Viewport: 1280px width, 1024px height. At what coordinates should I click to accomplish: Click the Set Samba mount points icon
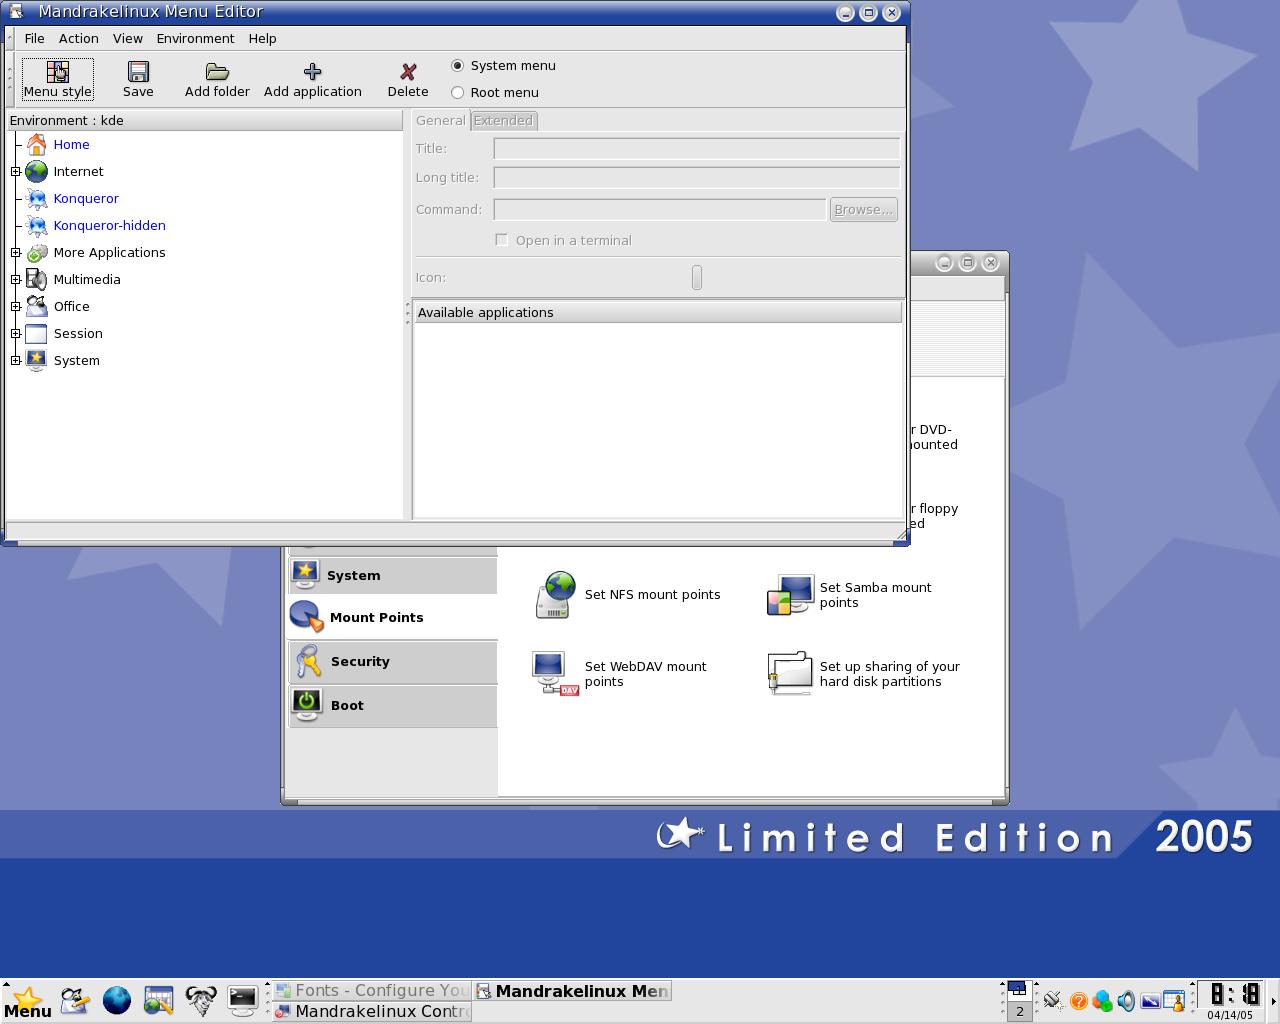(x=790, y=594)
